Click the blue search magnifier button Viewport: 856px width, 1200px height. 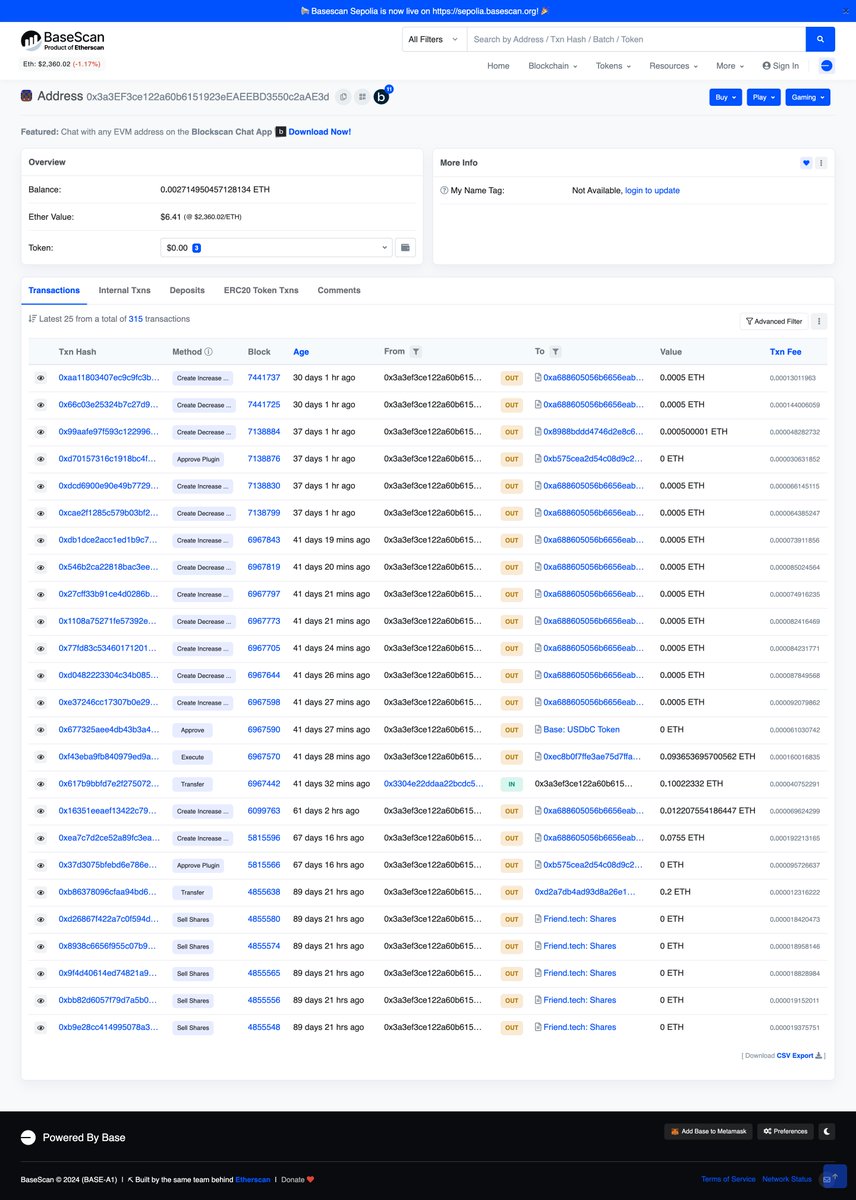tap(820, 39)
